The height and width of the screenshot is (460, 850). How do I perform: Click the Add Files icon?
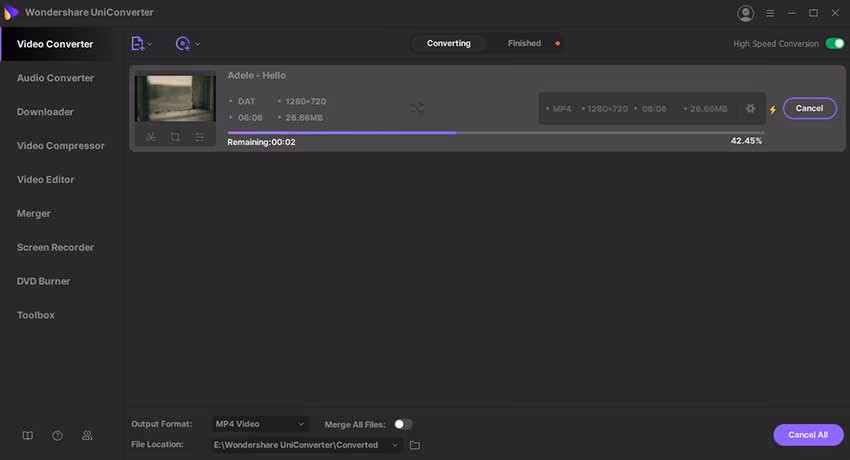[x=137, y=44]
